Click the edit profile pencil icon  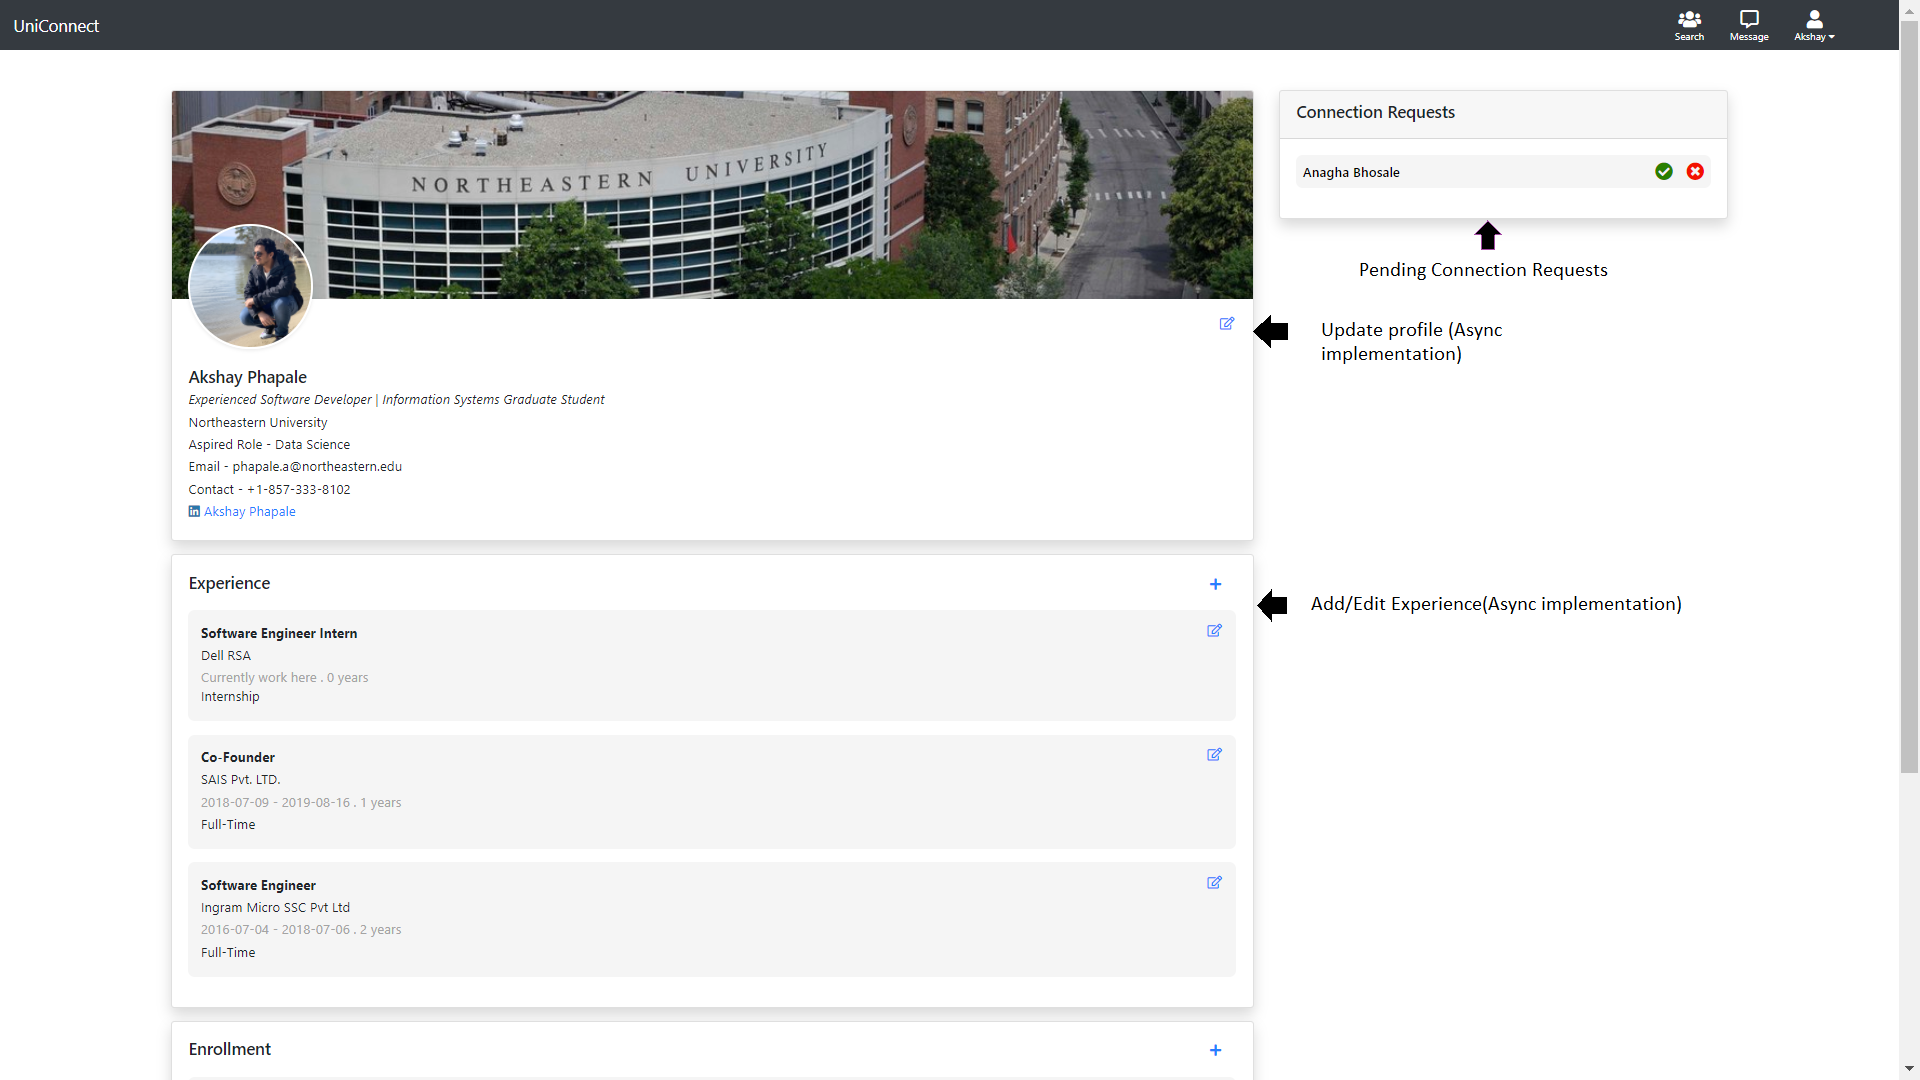[1226, 323]
